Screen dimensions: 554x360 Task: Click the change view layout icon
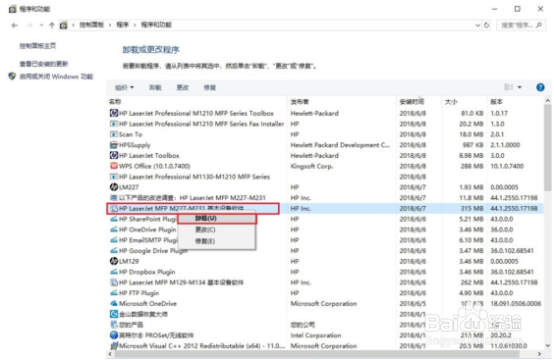(x=508, y=87)
